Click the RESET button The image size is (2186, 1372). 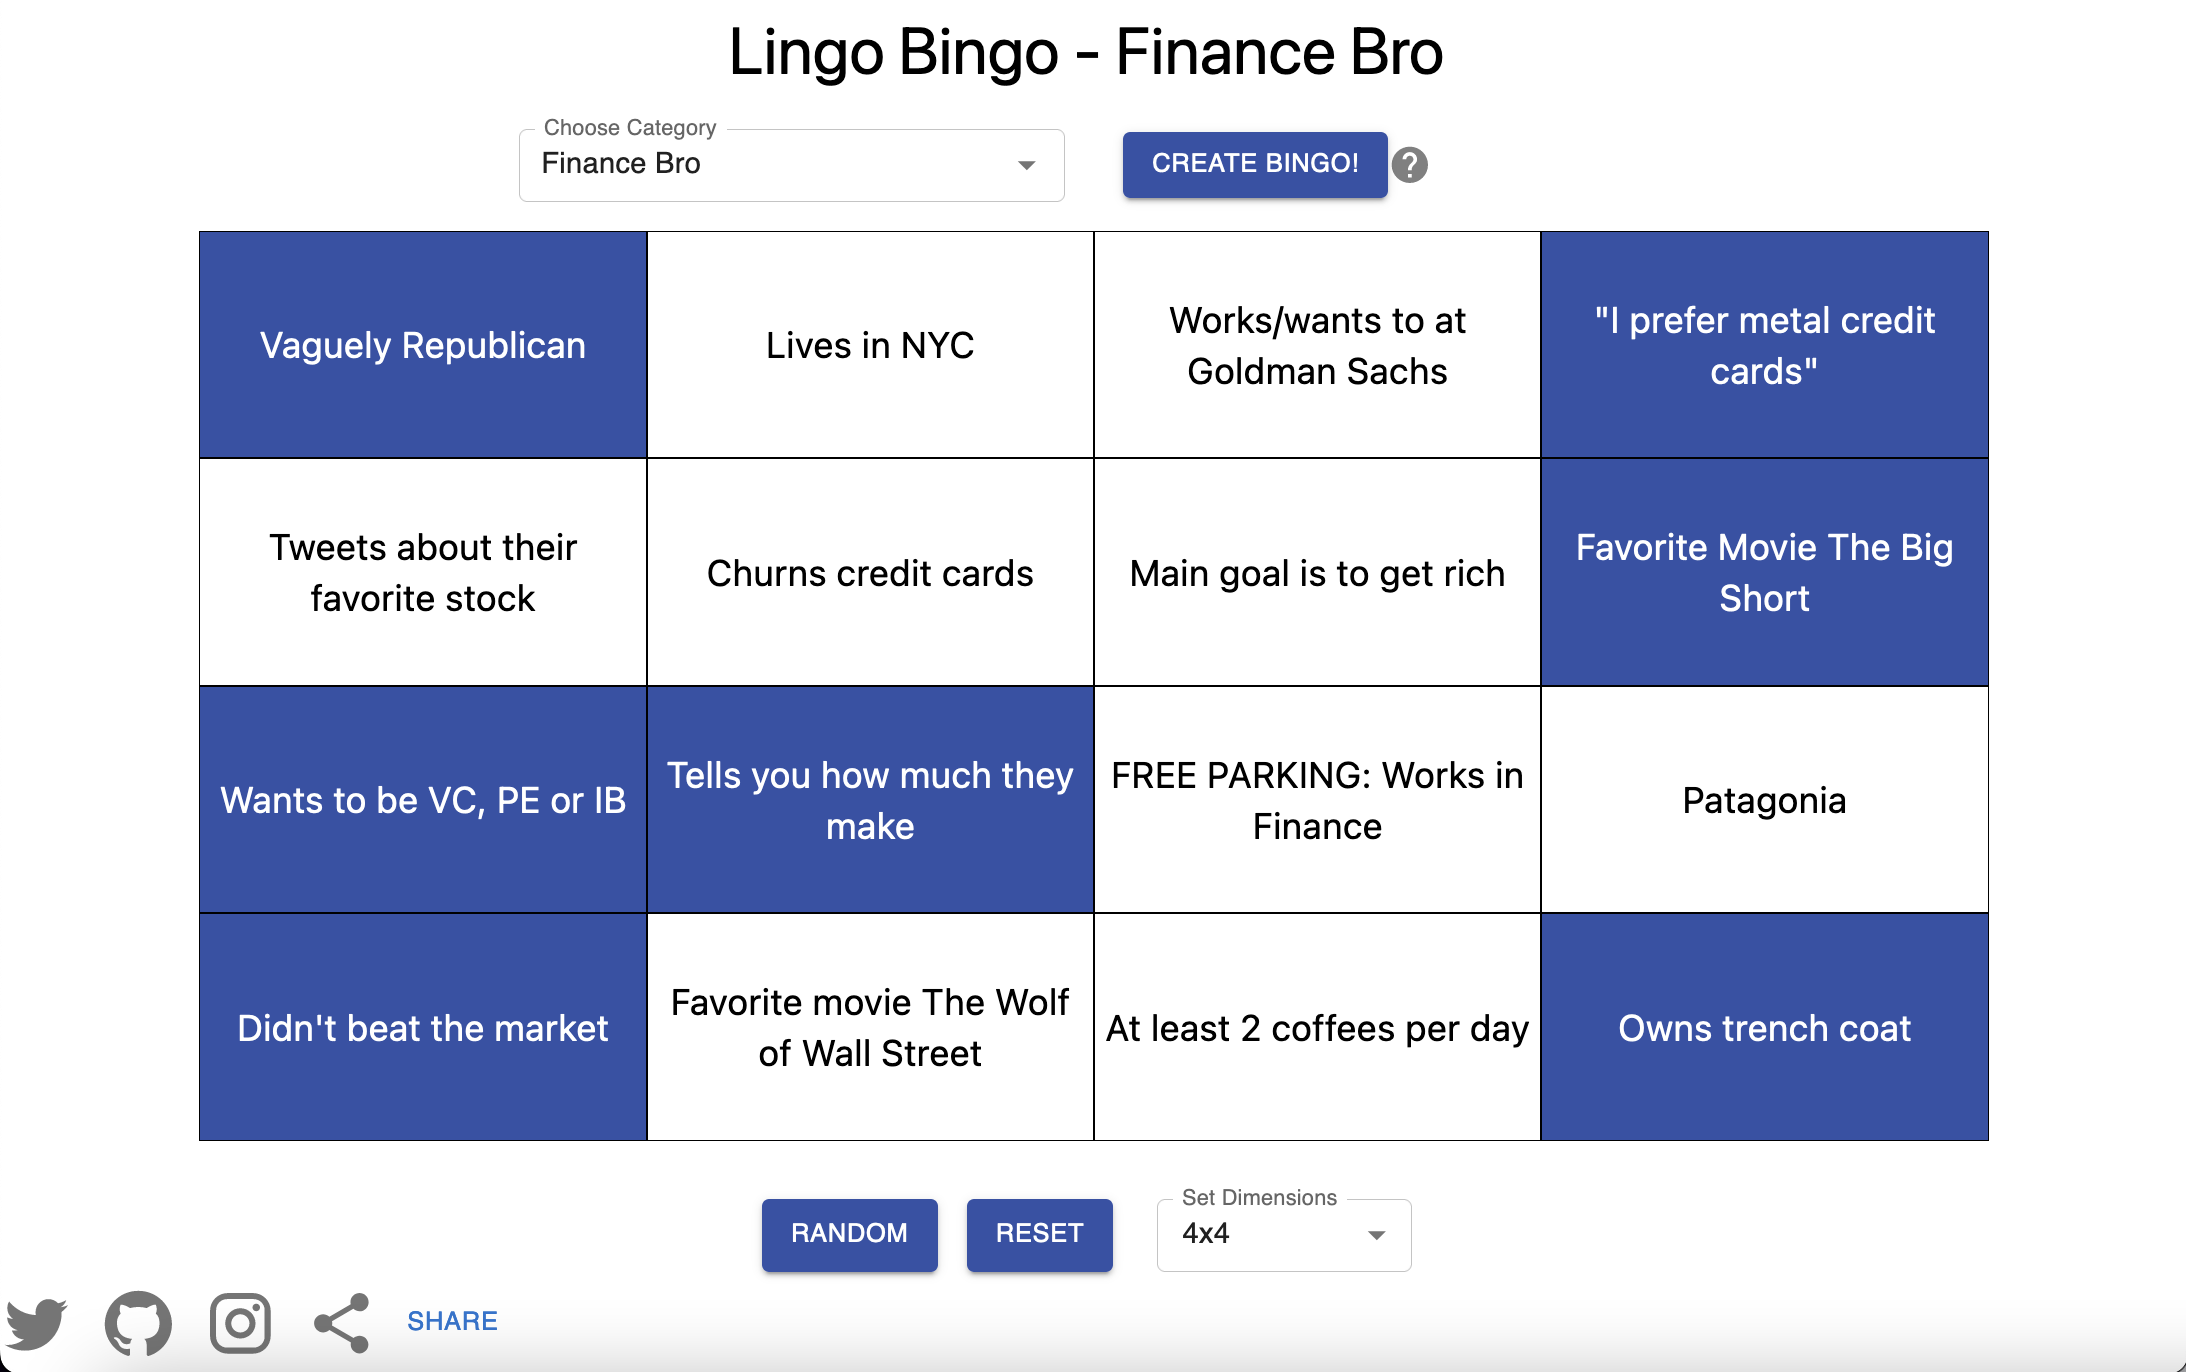point(1040,1235)
